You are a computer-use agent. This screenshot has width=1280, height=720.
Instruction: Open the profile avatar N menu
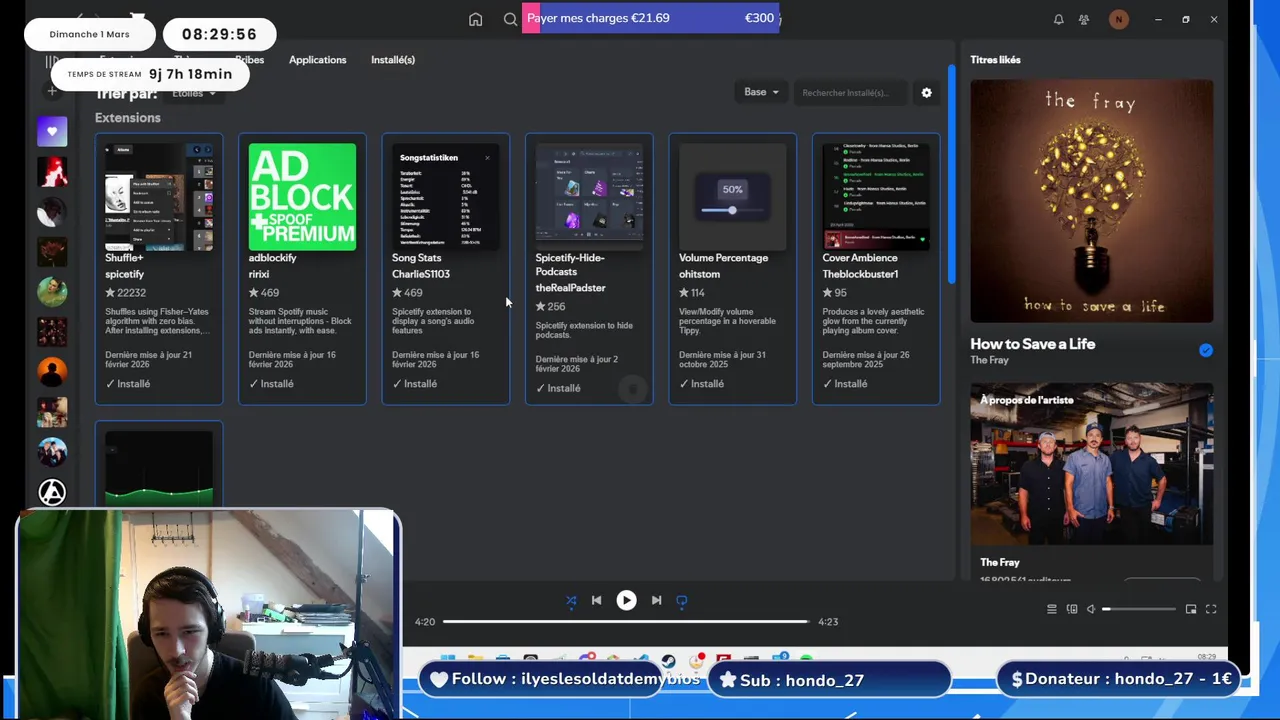(1118, 19)
